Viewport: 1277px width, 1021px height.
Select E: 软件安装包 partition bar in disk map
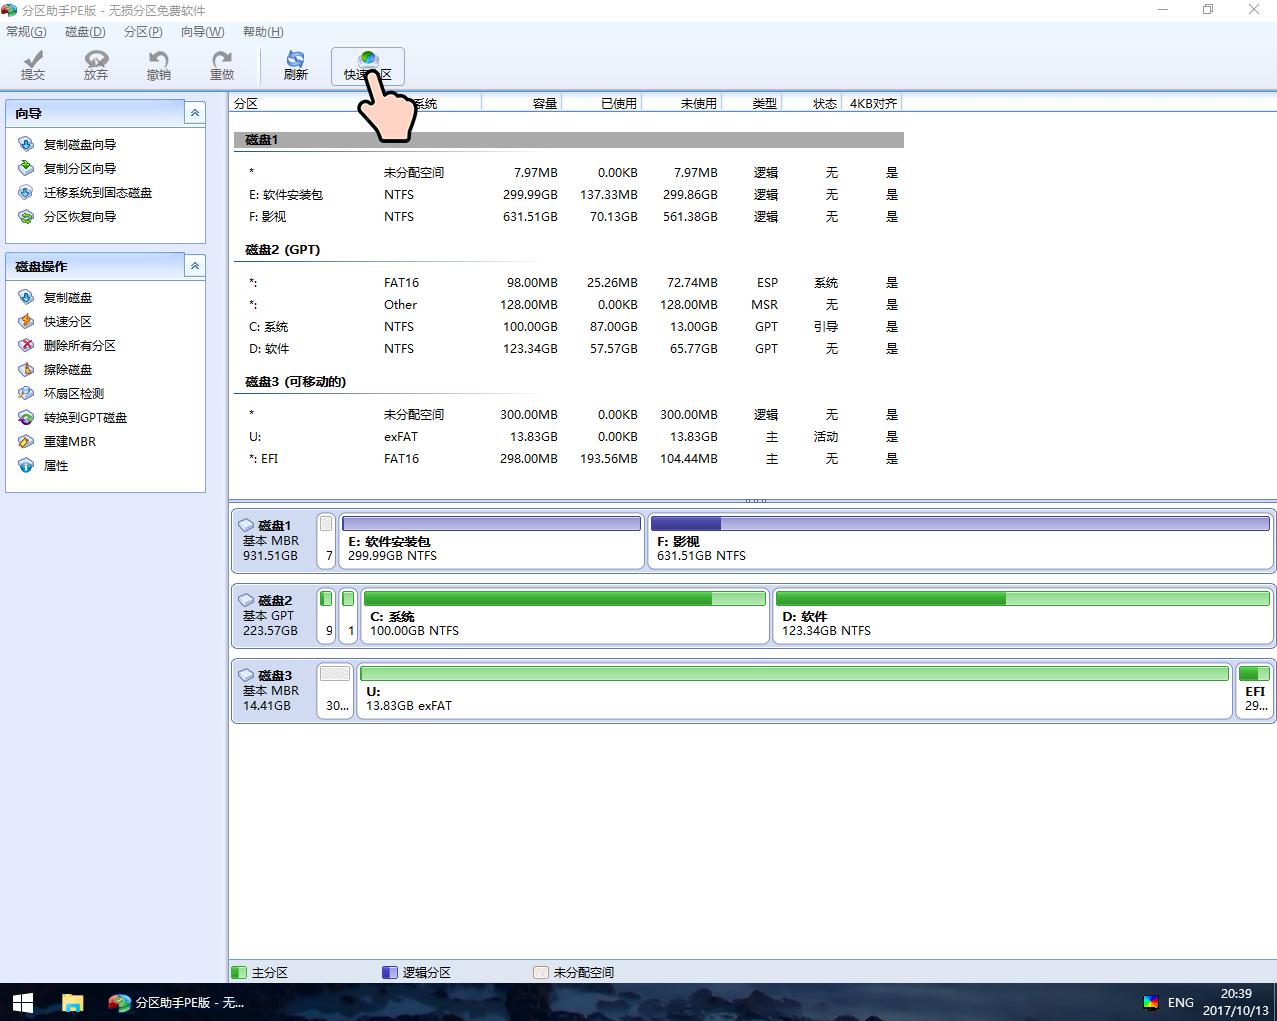pyautogui.click(x=491, y=541)
